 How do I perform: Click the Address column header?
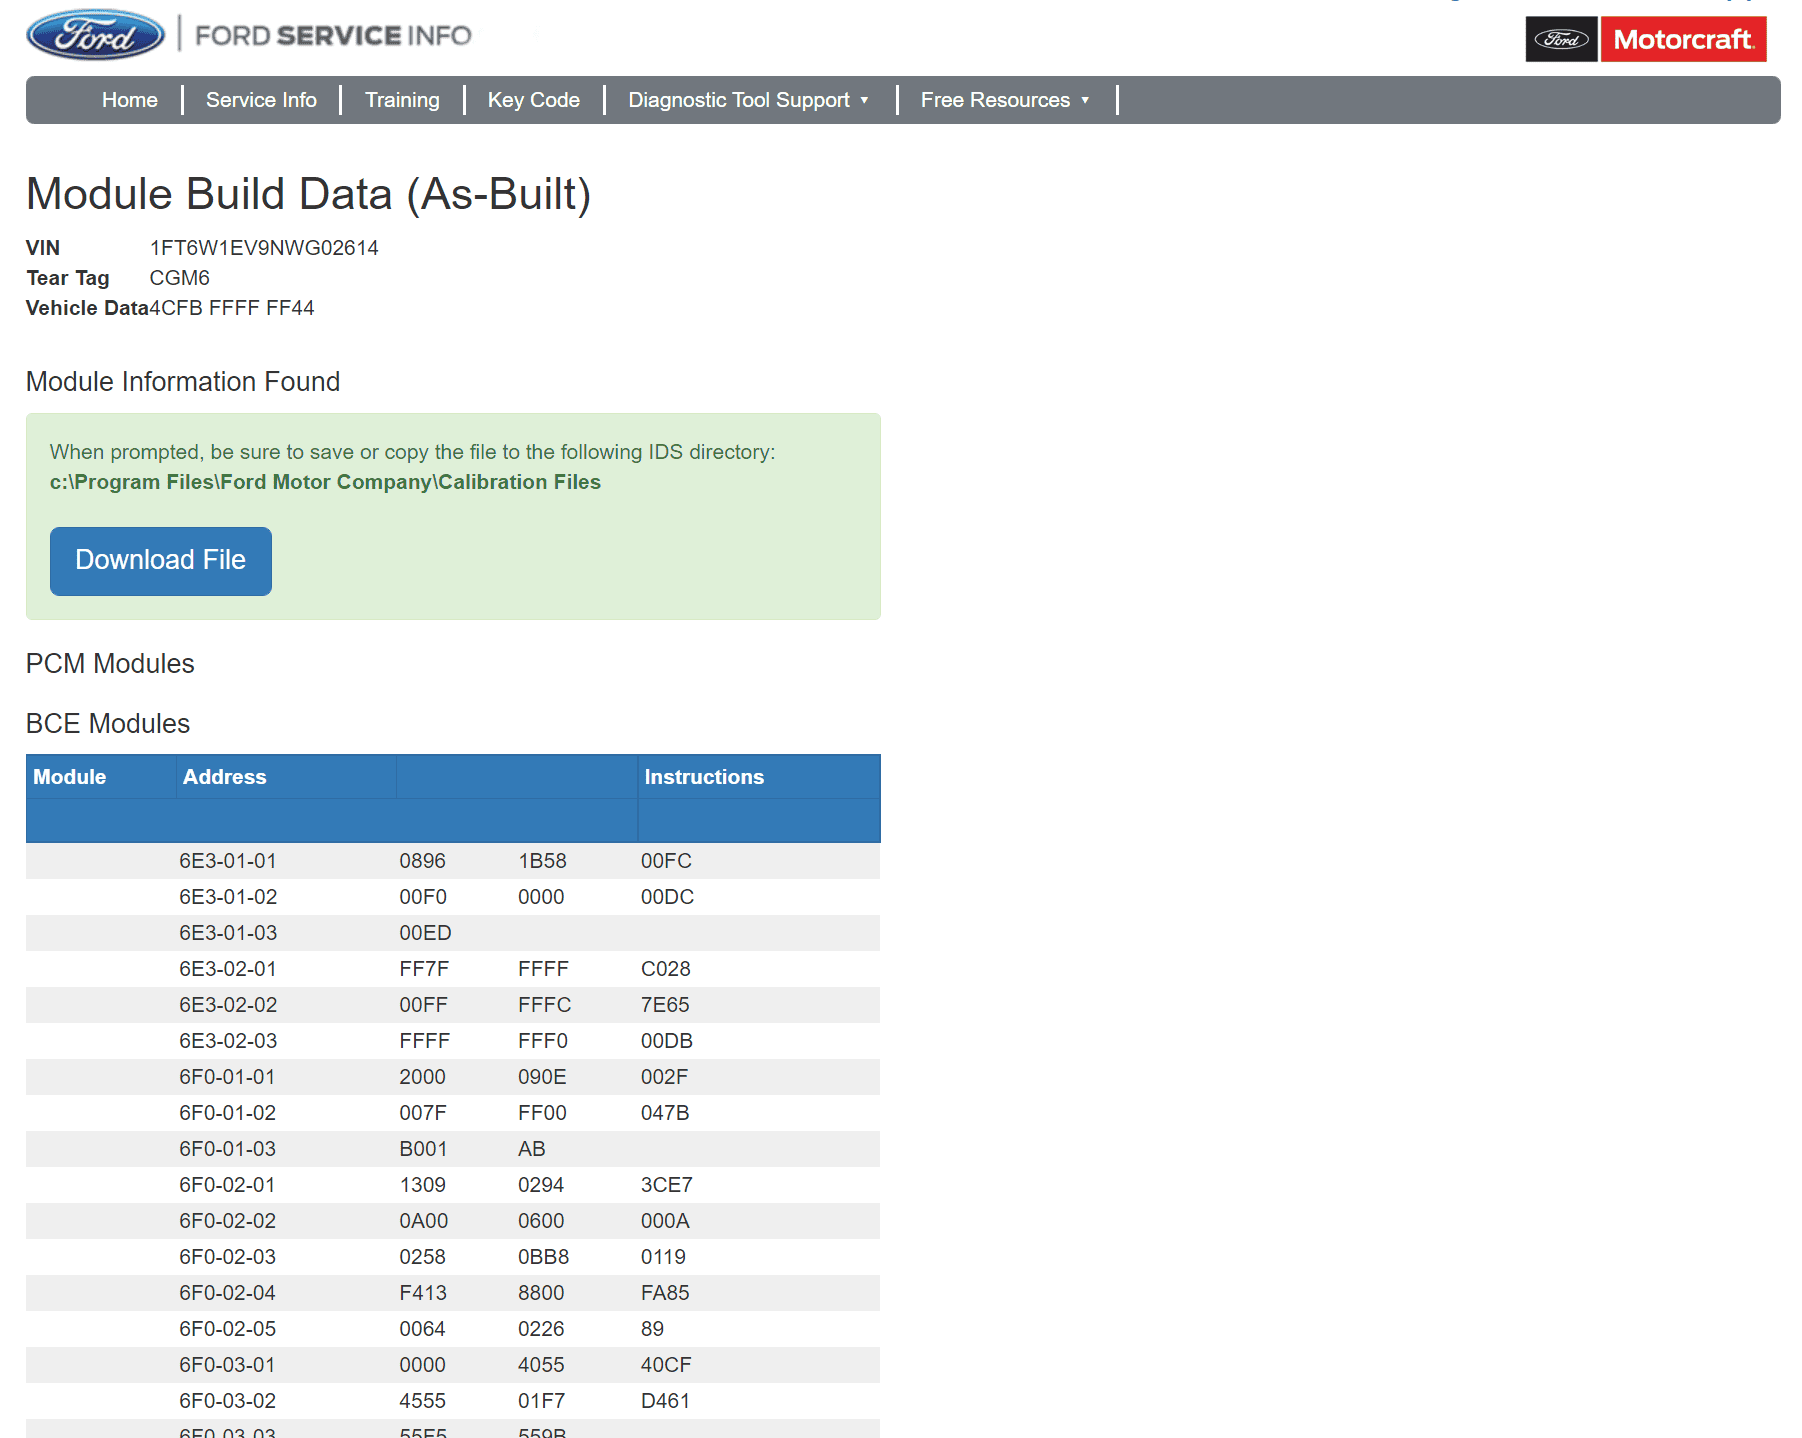225,777
